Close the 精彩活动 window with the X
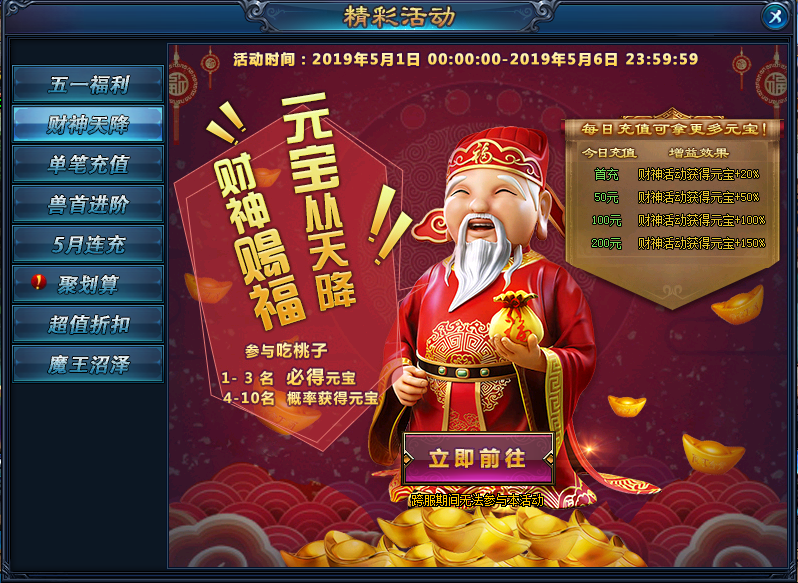This screenshot has width=798, height=583. (x=775, y=17)
